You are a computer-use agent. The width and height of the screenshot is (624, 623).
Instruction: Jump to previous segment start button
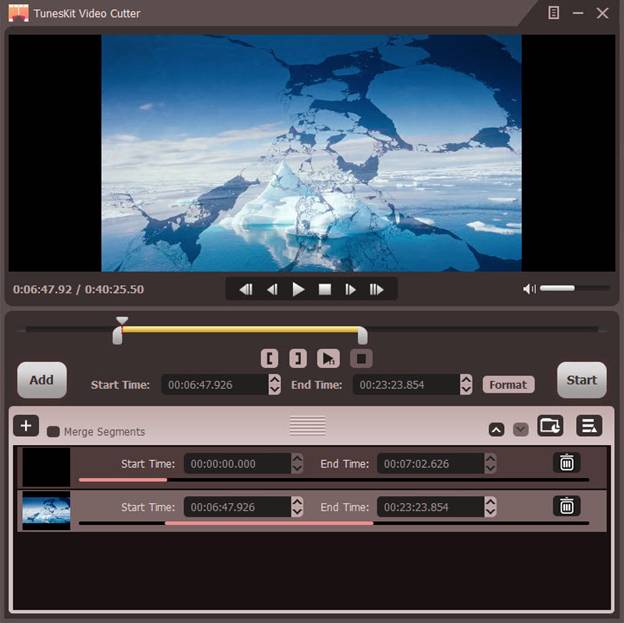[246, 289]
